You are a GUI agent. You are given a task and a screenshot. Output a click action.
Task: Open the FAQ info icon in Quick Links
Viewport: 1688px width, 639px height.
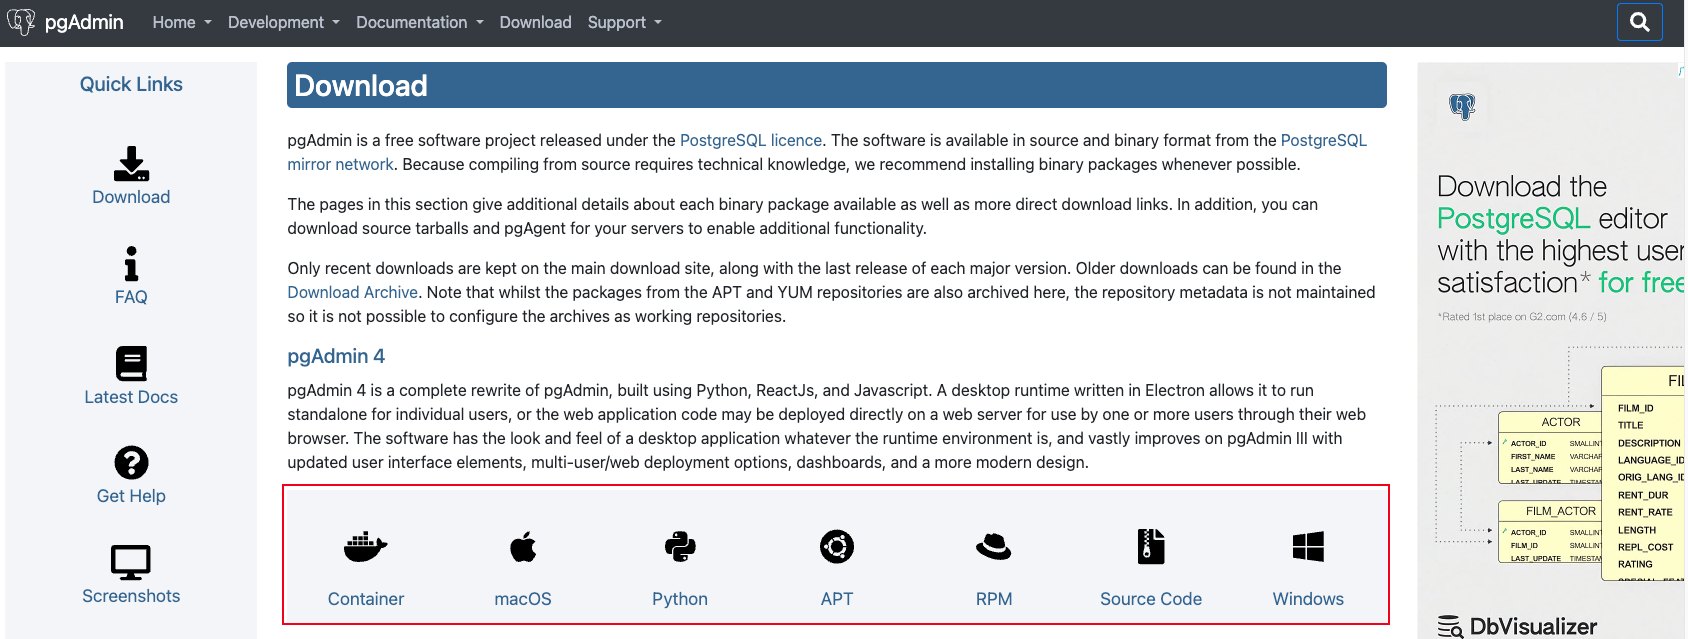click(131, 264)
